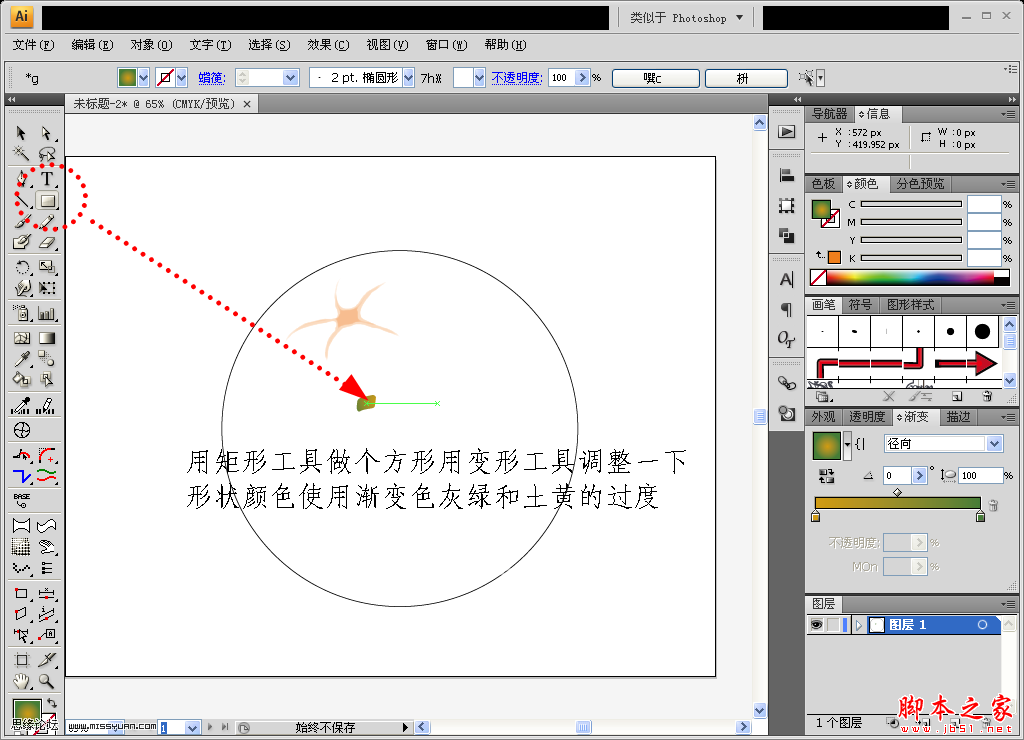Select the Paintbrush tool
This screenshot has height=740, width=1024.
[22, 222]
